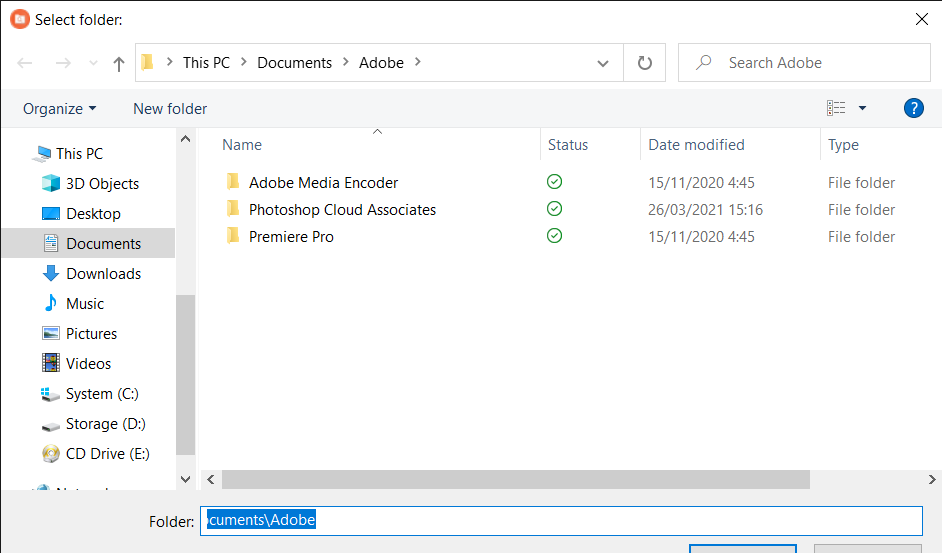Click sync status icon for Premiere Pro
Image resolution: width=942 pixels, height=553 pixels.
pos(555,236)
